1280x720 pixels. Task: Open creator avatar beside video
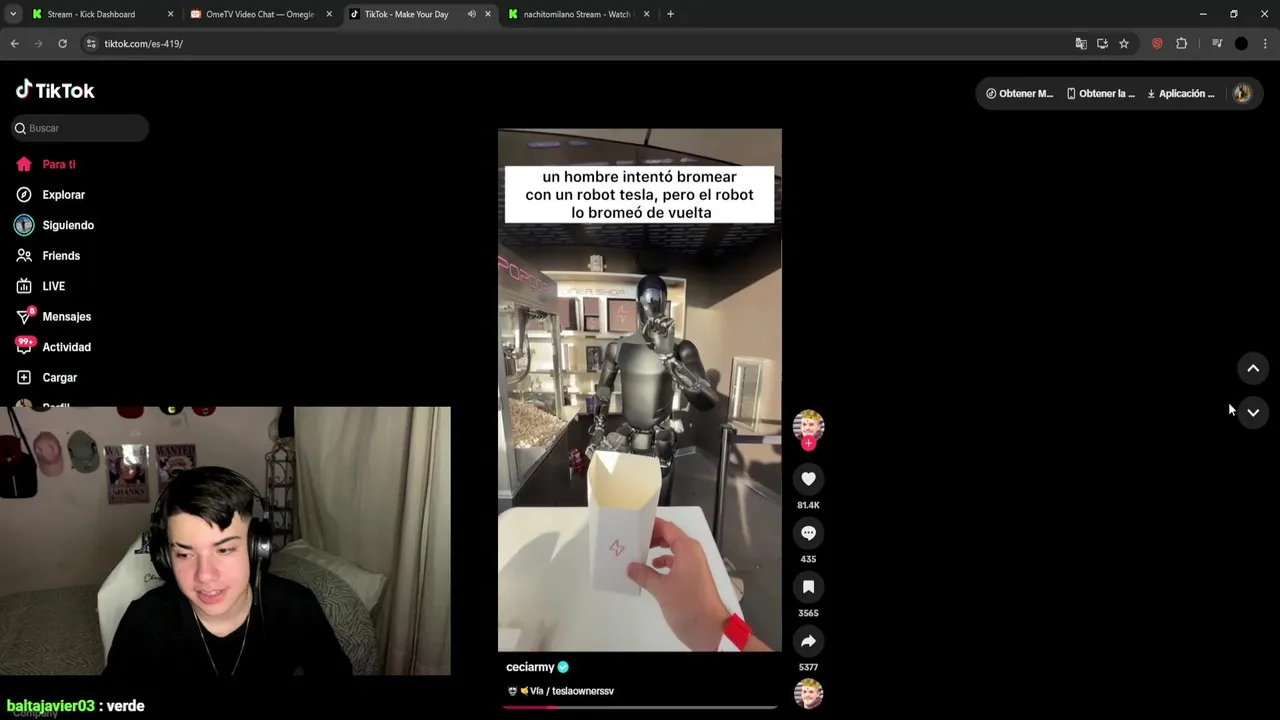(808, 426)
